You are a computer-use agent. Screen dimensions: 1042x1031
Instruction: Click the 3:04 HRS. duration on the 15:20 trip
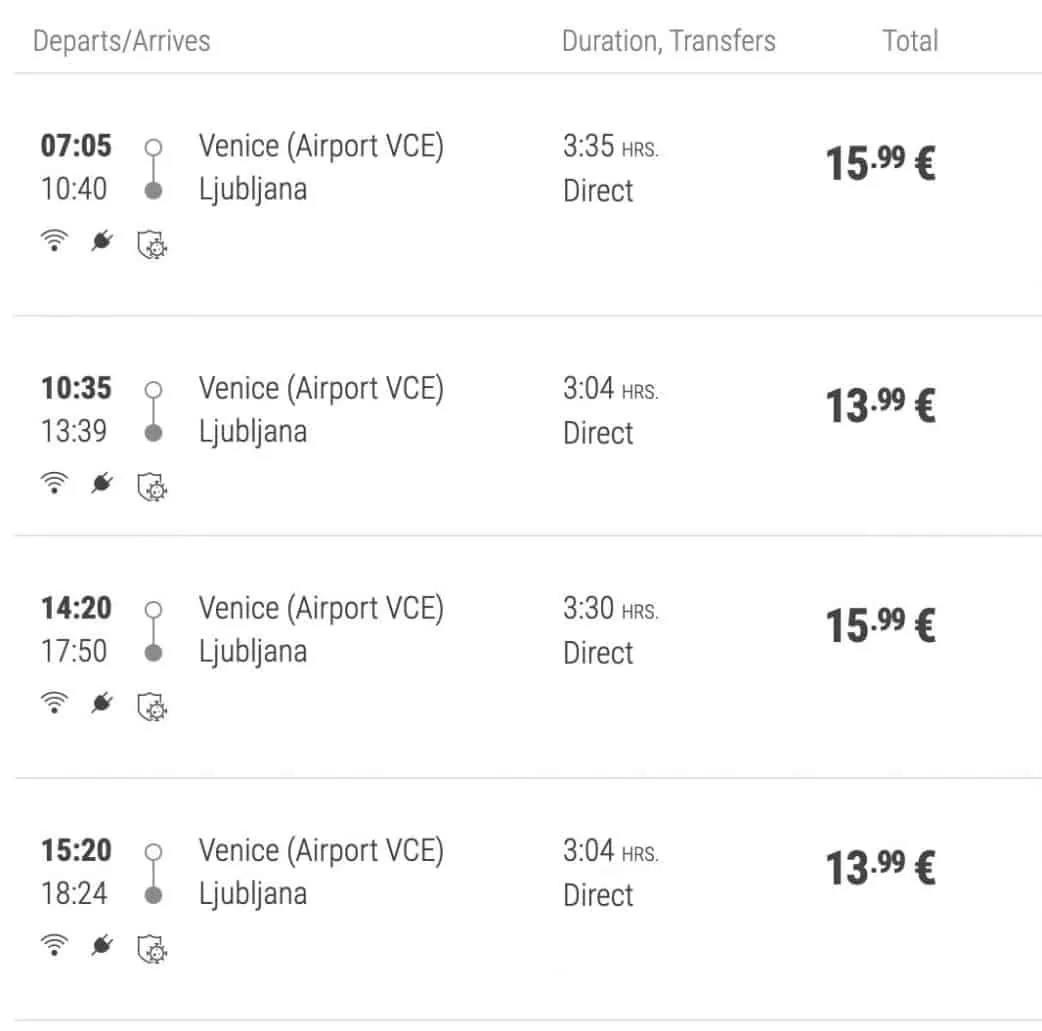pos(610,851)
